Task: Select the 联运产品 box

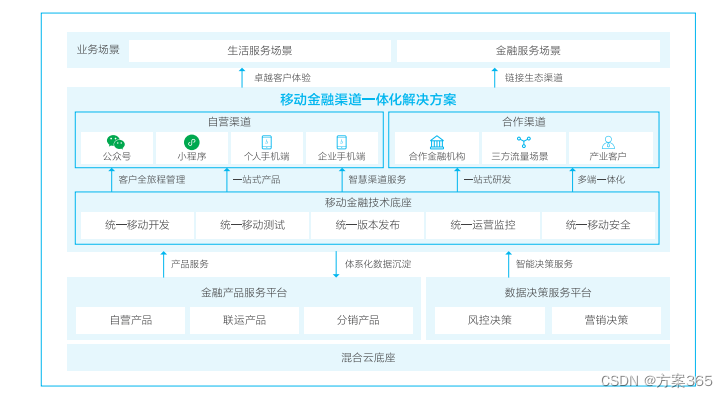Action: (x=245, y=320)
